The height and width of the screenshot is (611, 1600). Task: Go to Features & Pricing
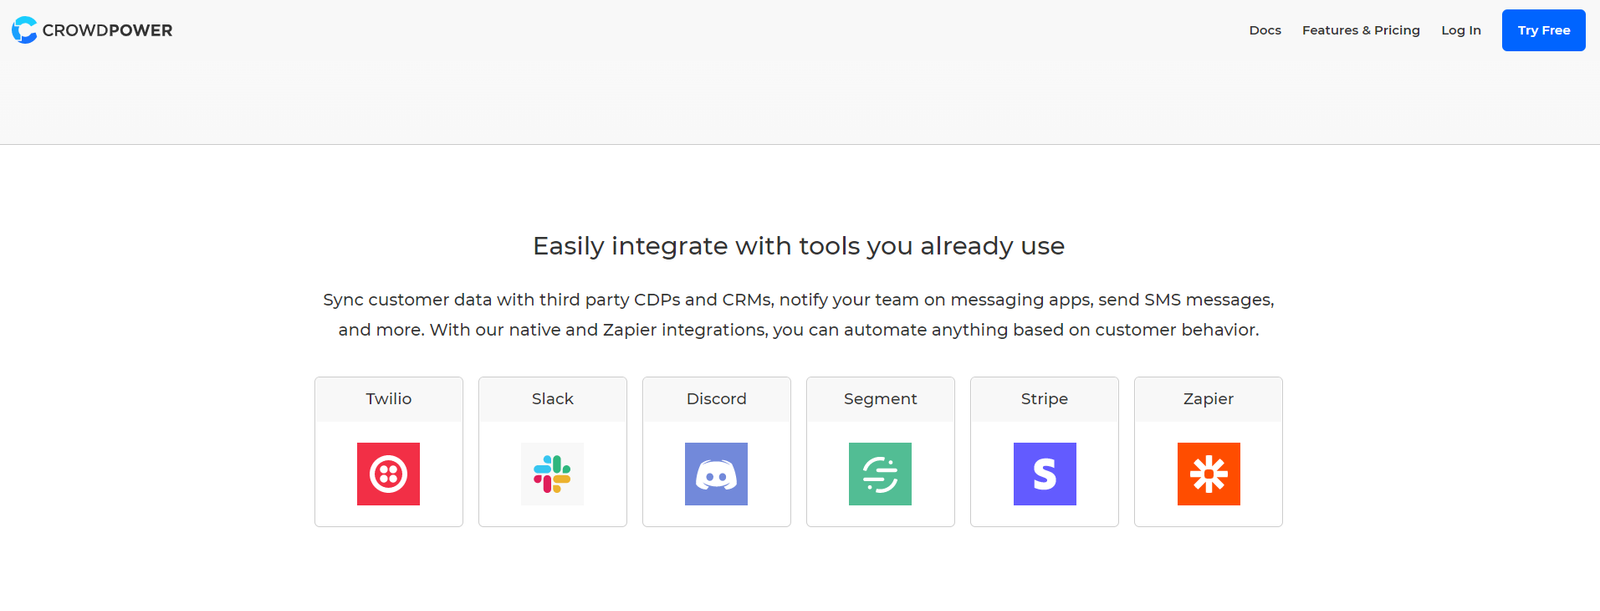[x=1360, y=31]
